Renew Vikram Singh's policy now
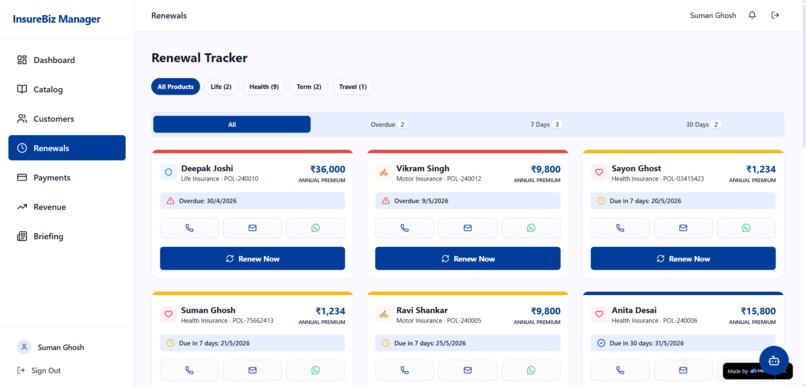 tap(468, 259)
